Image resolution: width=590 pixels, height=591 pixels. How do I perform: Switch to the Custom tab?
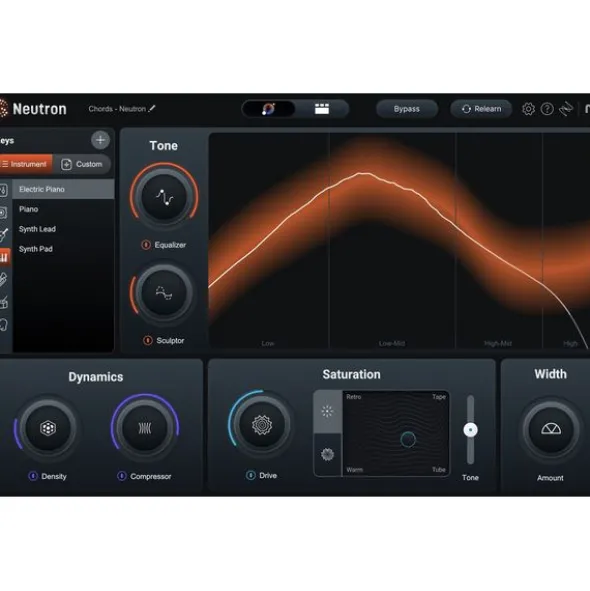(82, 164)
